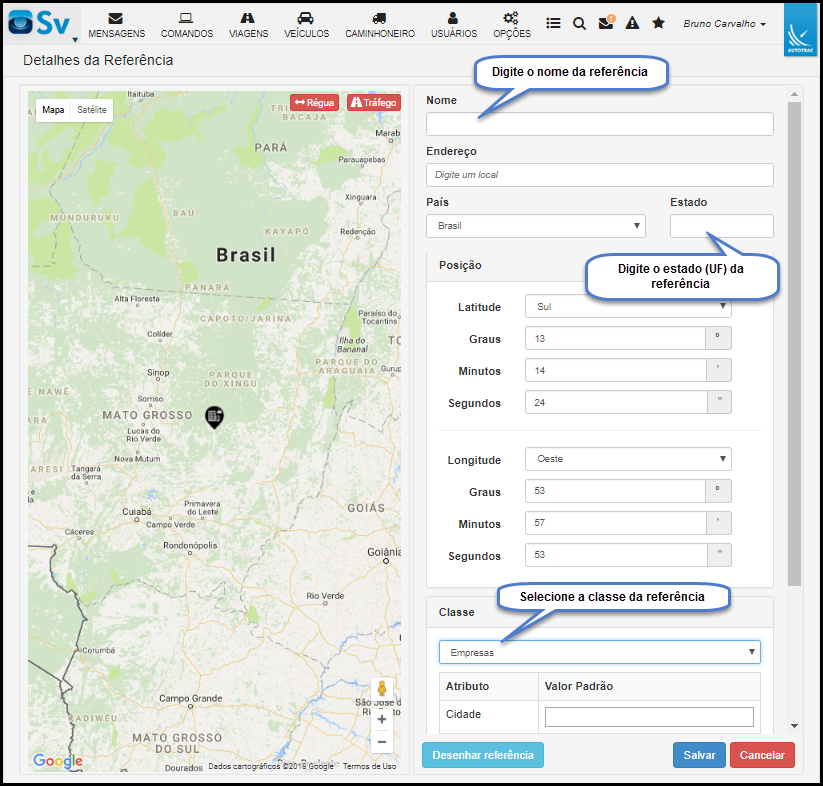Click the Latitude Graus field with 13
The width and height of the screenshot is (823, 786).
click(615, 338)
